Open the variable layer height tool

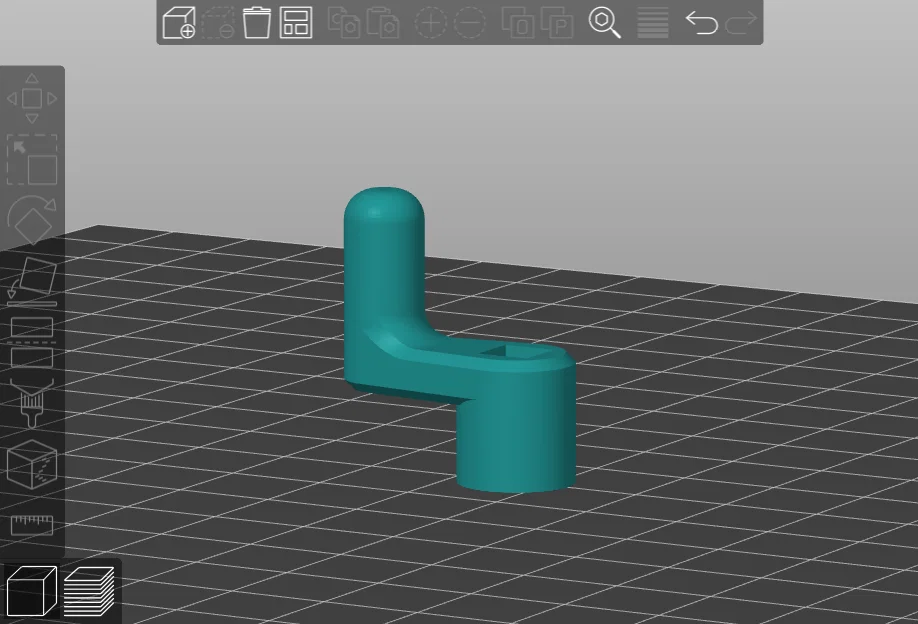tap(651, 22)
